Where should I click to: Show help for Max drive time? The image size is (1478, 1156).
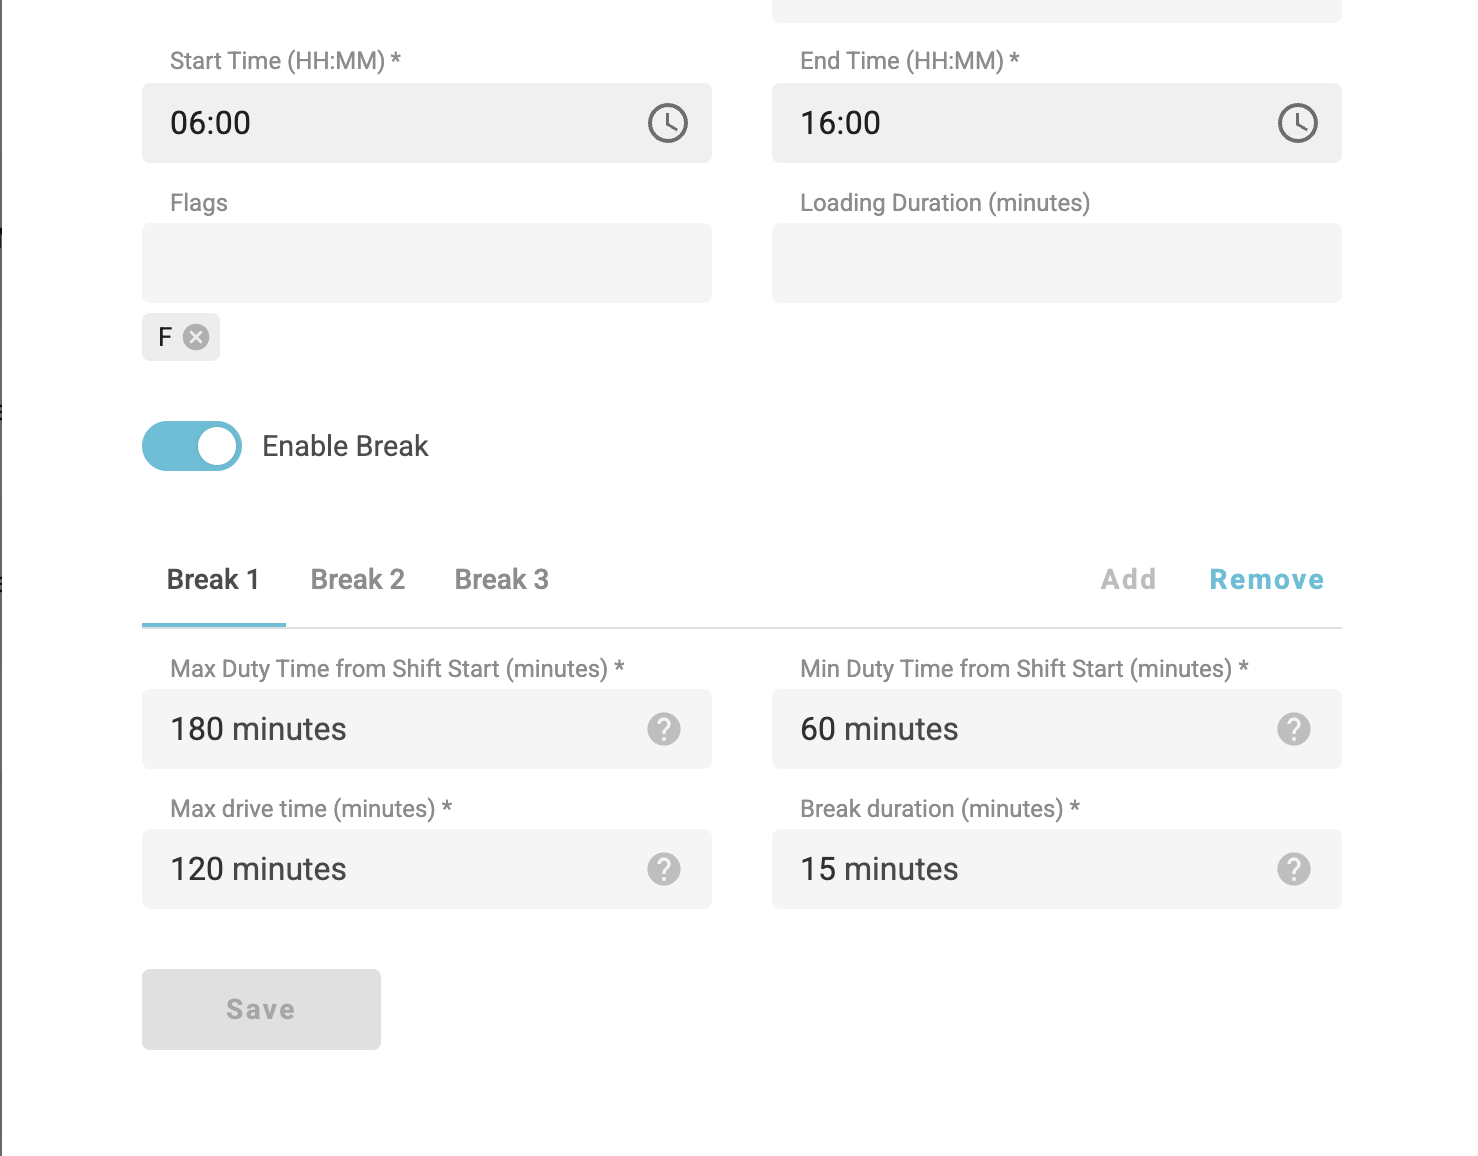pyautogui.click(x=663, y=869)
